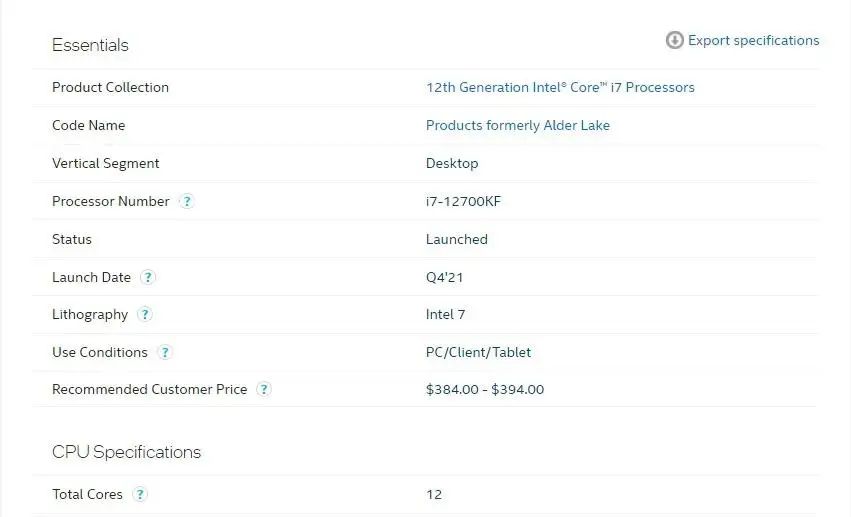Screen dimensions: 851x517
Task: Click the Export specifications link text
Action: [x=753, y=40]
